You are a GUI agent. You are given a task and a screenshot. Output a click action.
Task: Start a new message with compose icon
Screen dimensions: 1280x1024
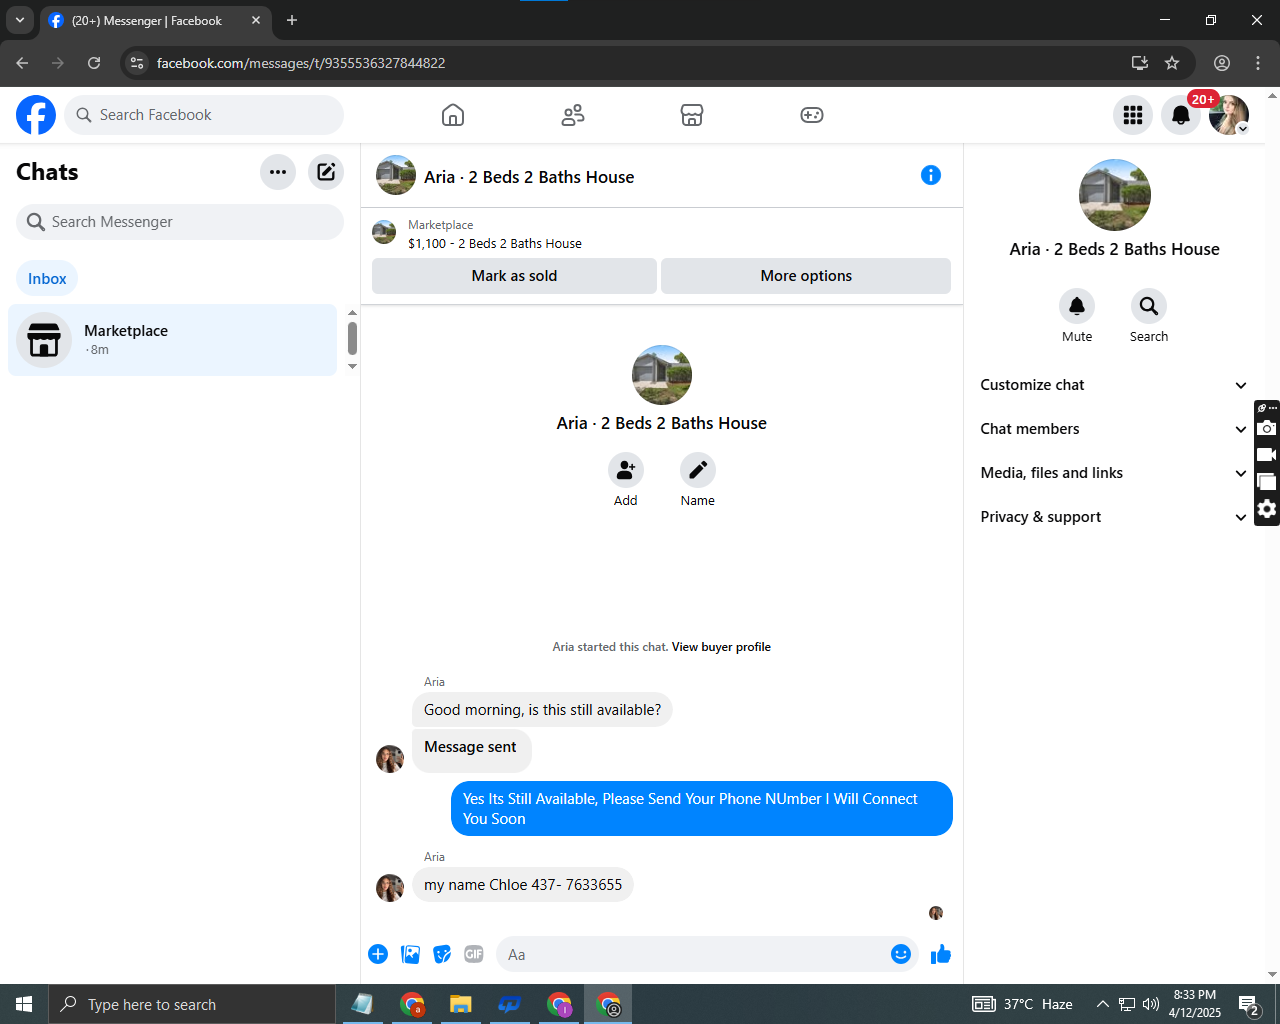326,172
